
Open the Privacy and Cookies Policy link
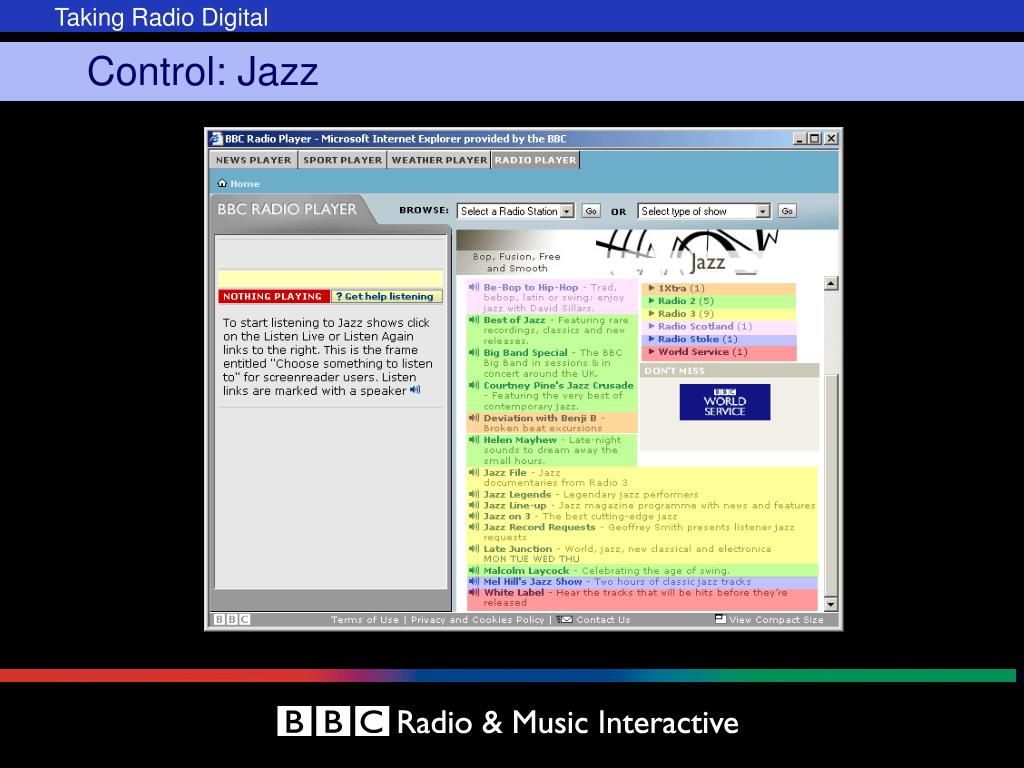click(x=477, y=620)
